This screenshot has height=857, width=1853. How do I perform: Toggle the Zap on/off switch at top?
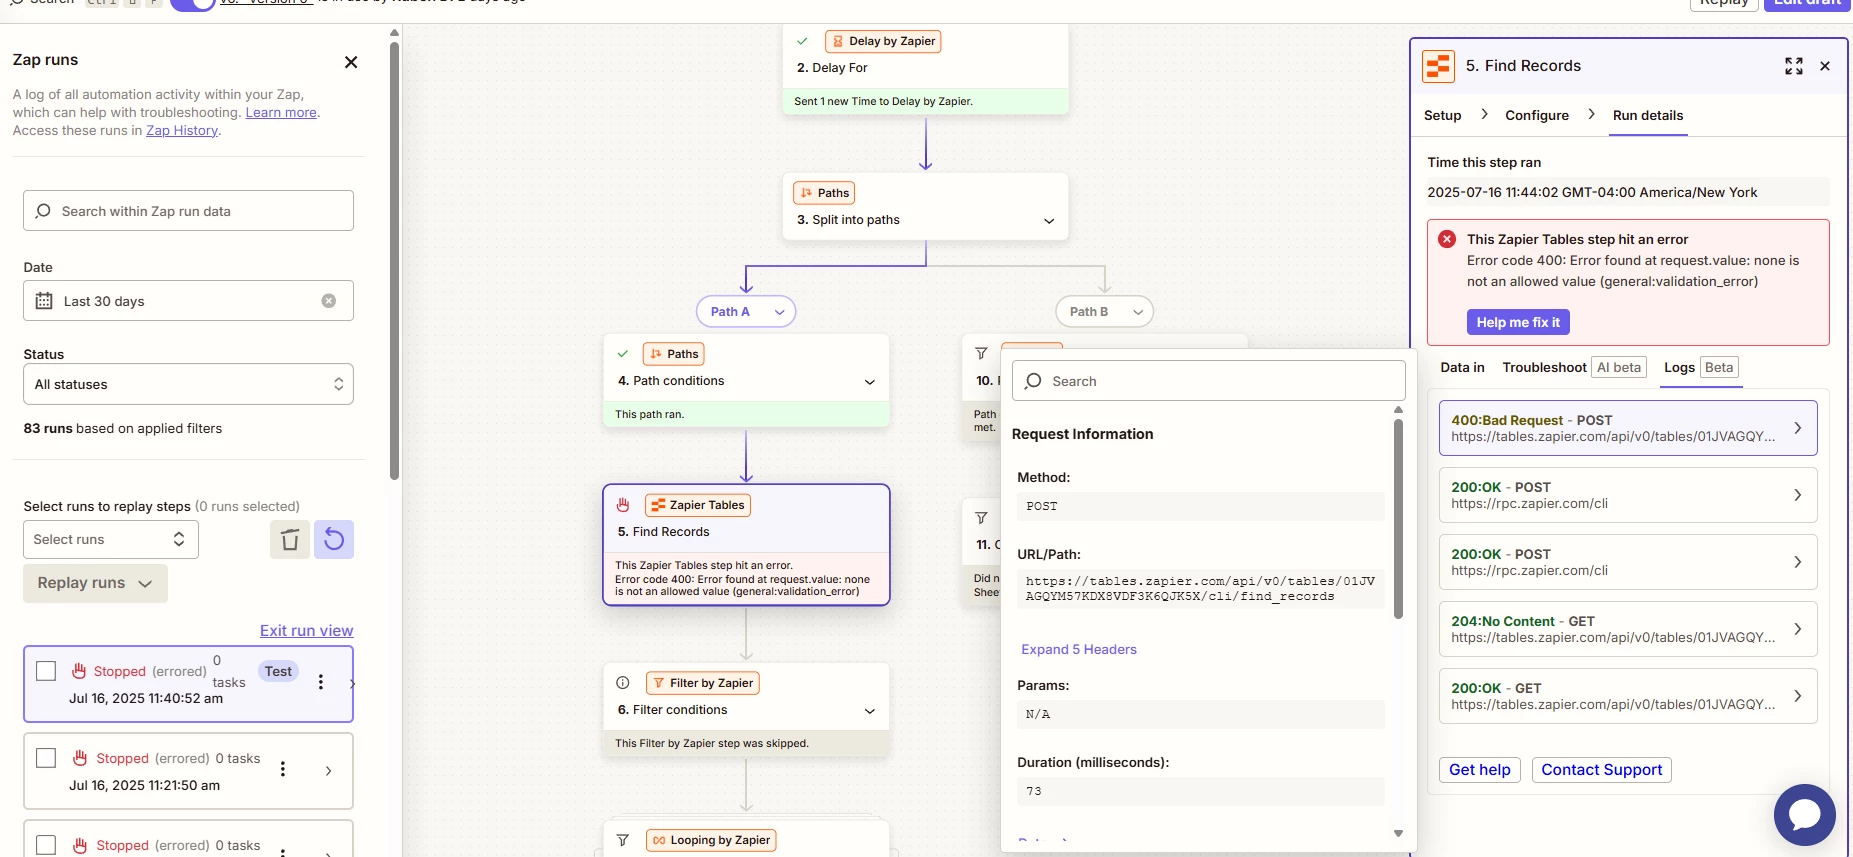pos(193,3)
